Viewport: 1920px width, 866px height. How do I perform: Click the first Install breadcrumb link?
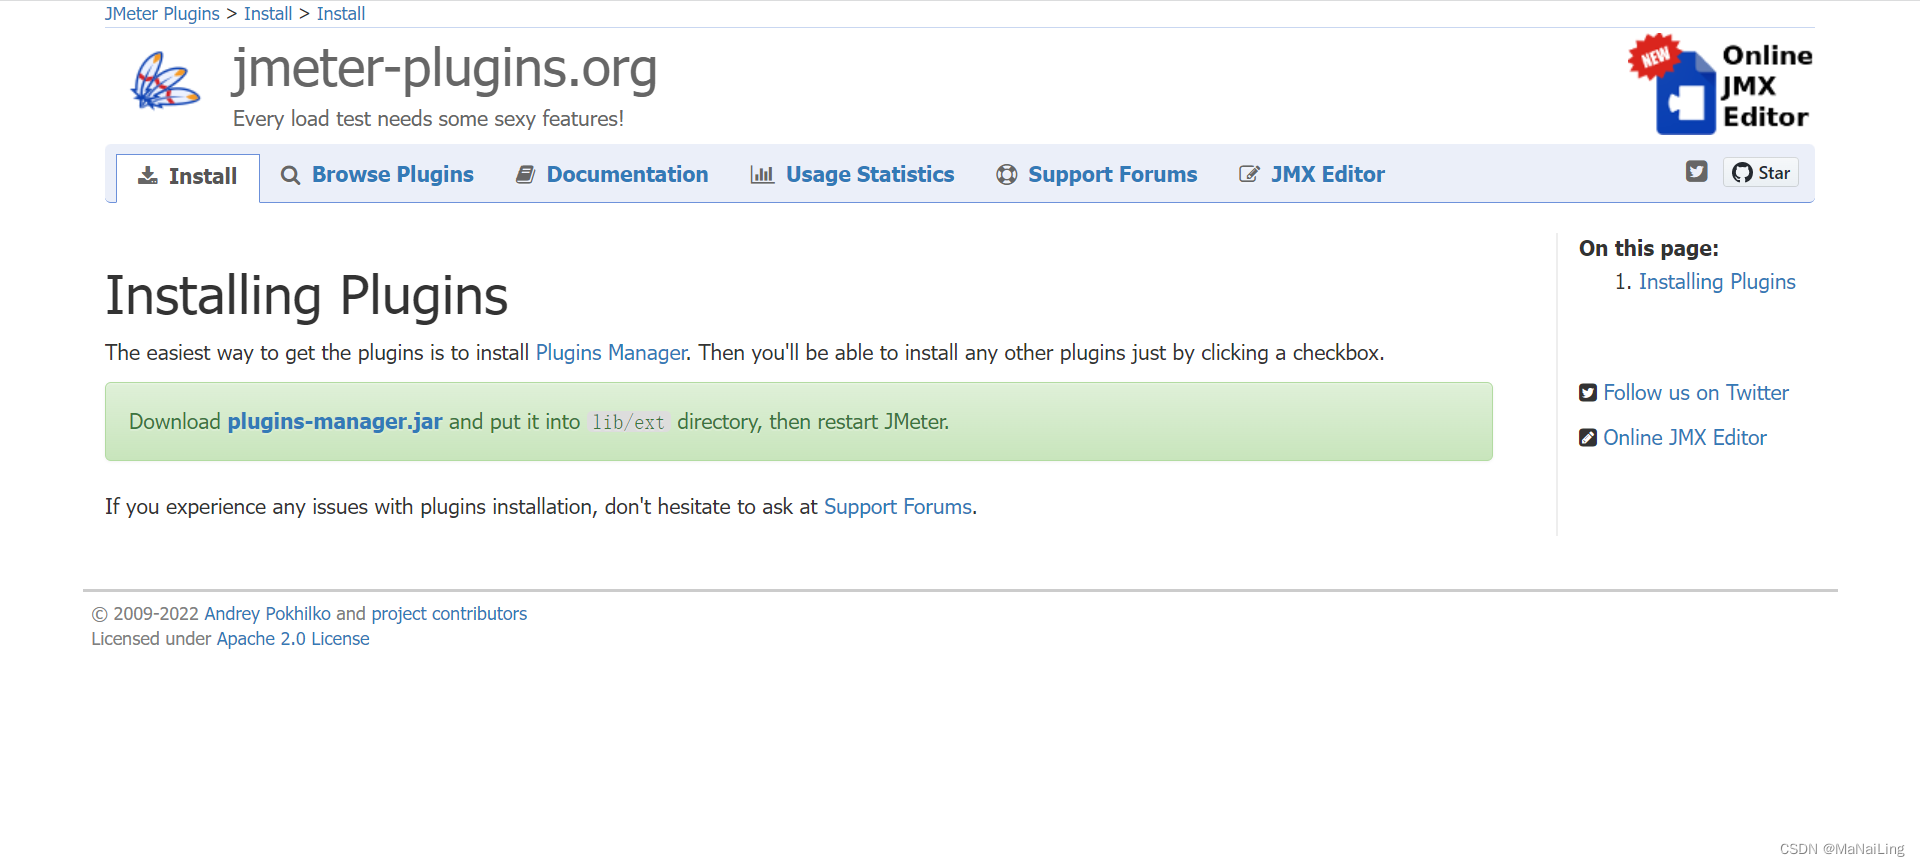coord(268,14)
